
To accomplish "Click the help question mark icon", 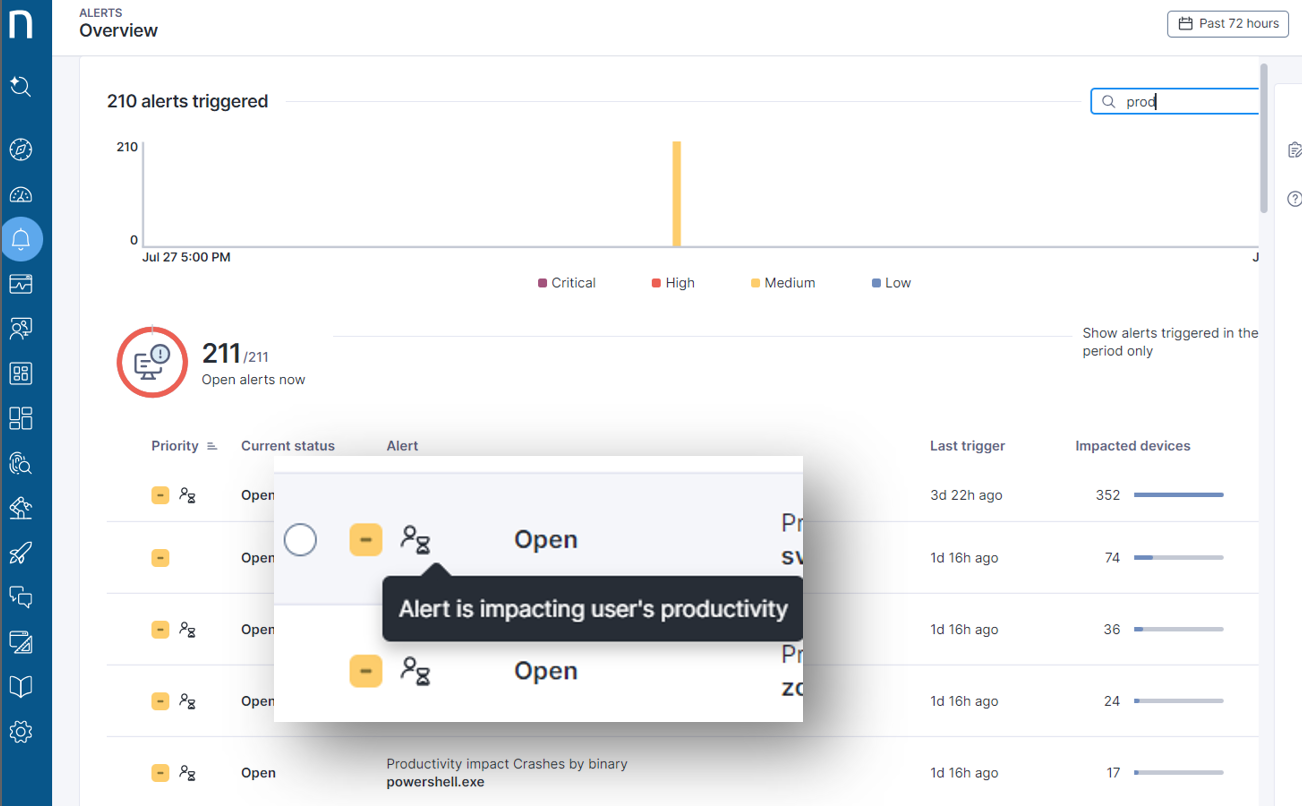I will tap(1294, 199).
